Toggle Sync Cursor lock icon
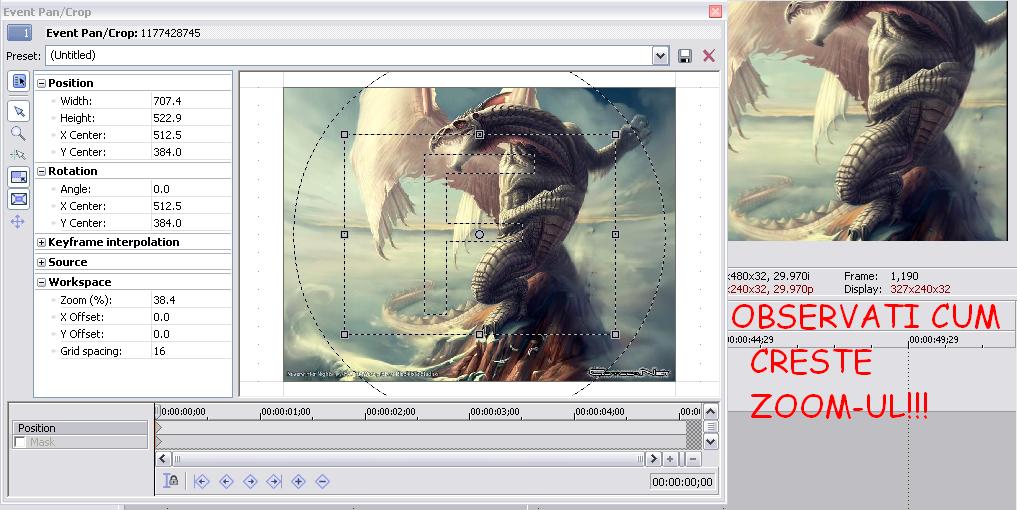 pyautogui.click(x=171, y=481)
